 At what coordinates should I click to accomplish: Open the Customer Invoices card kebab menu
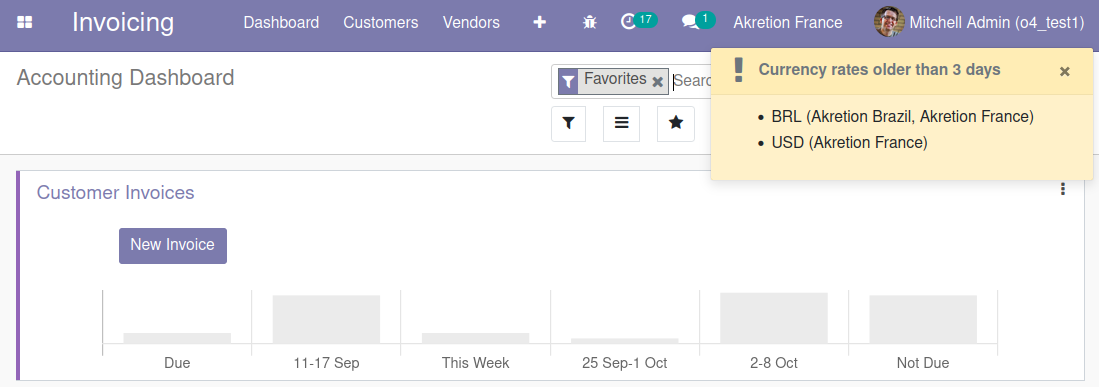click(x=1063, y=189)
